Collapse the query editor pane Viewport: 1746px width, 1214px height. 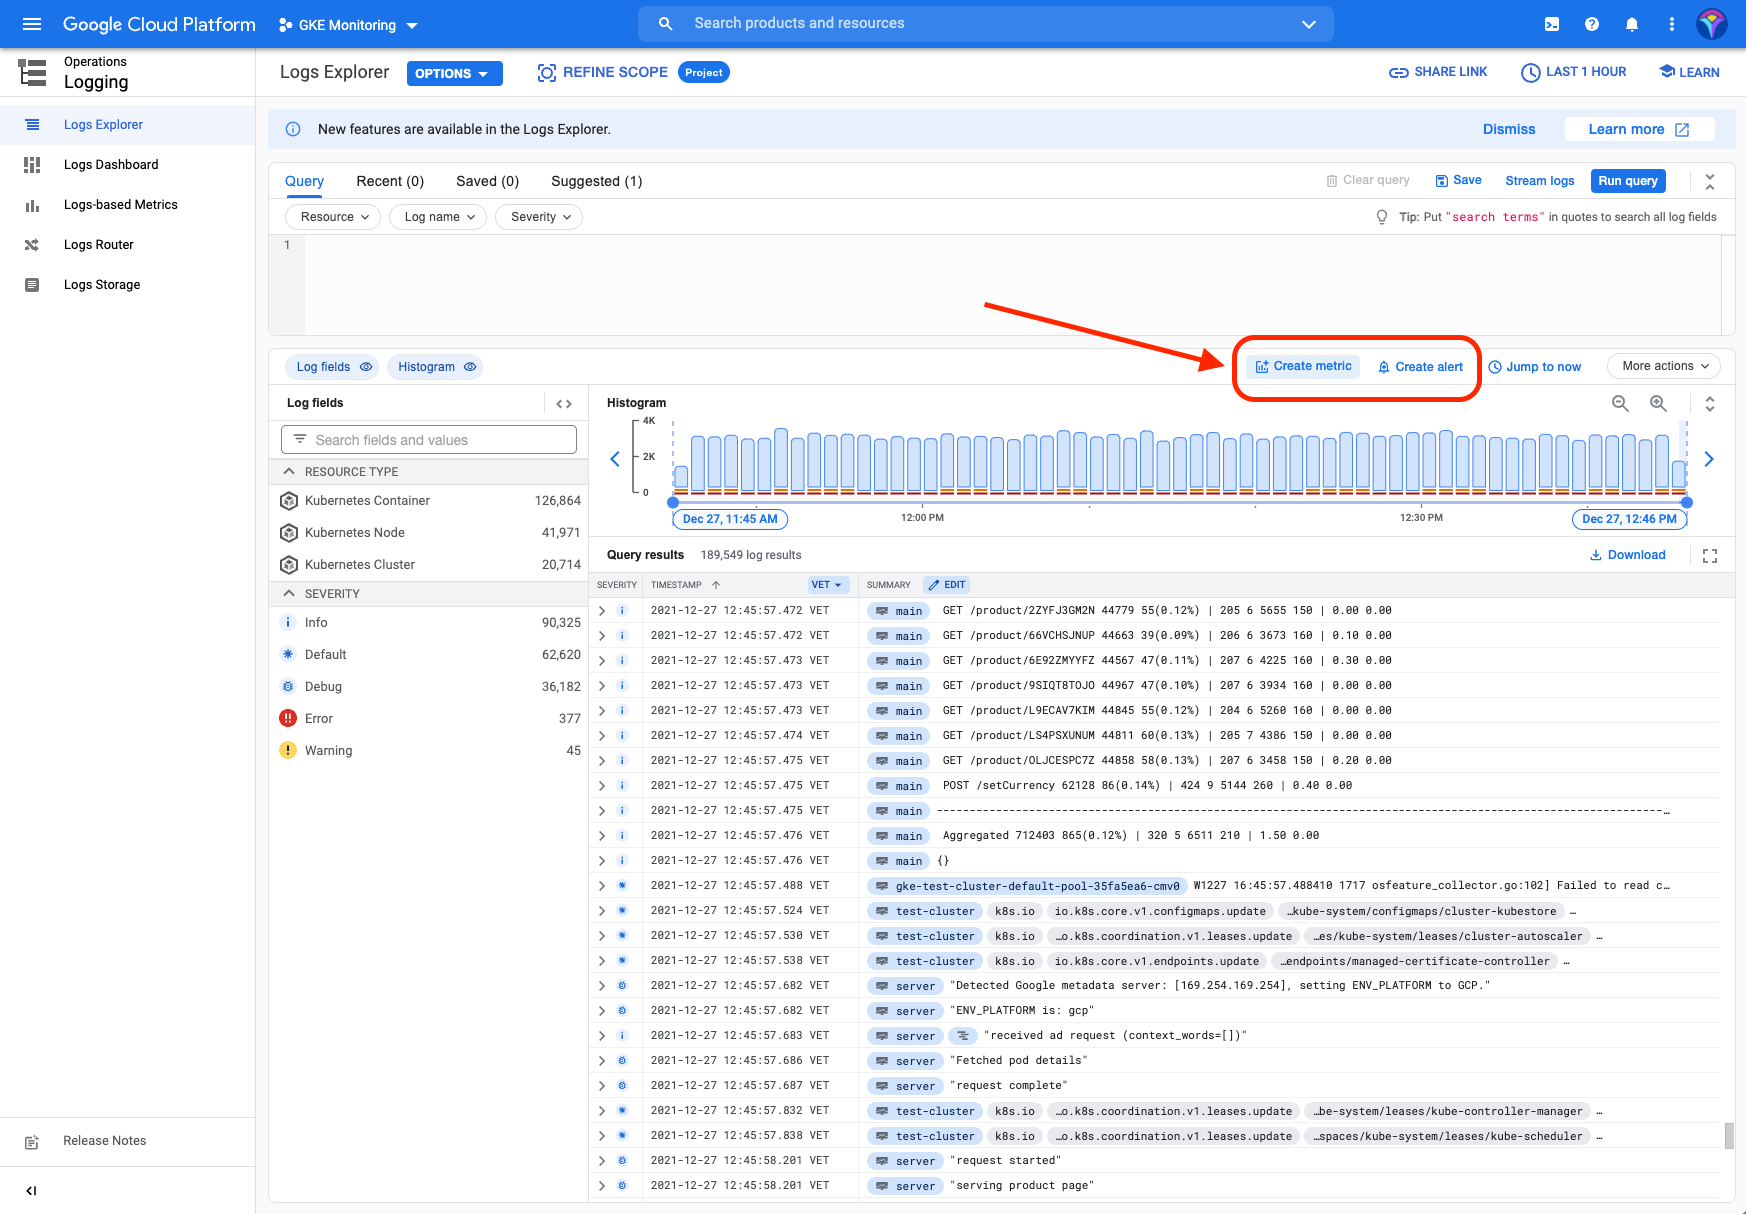click(x=1710, y=181)
